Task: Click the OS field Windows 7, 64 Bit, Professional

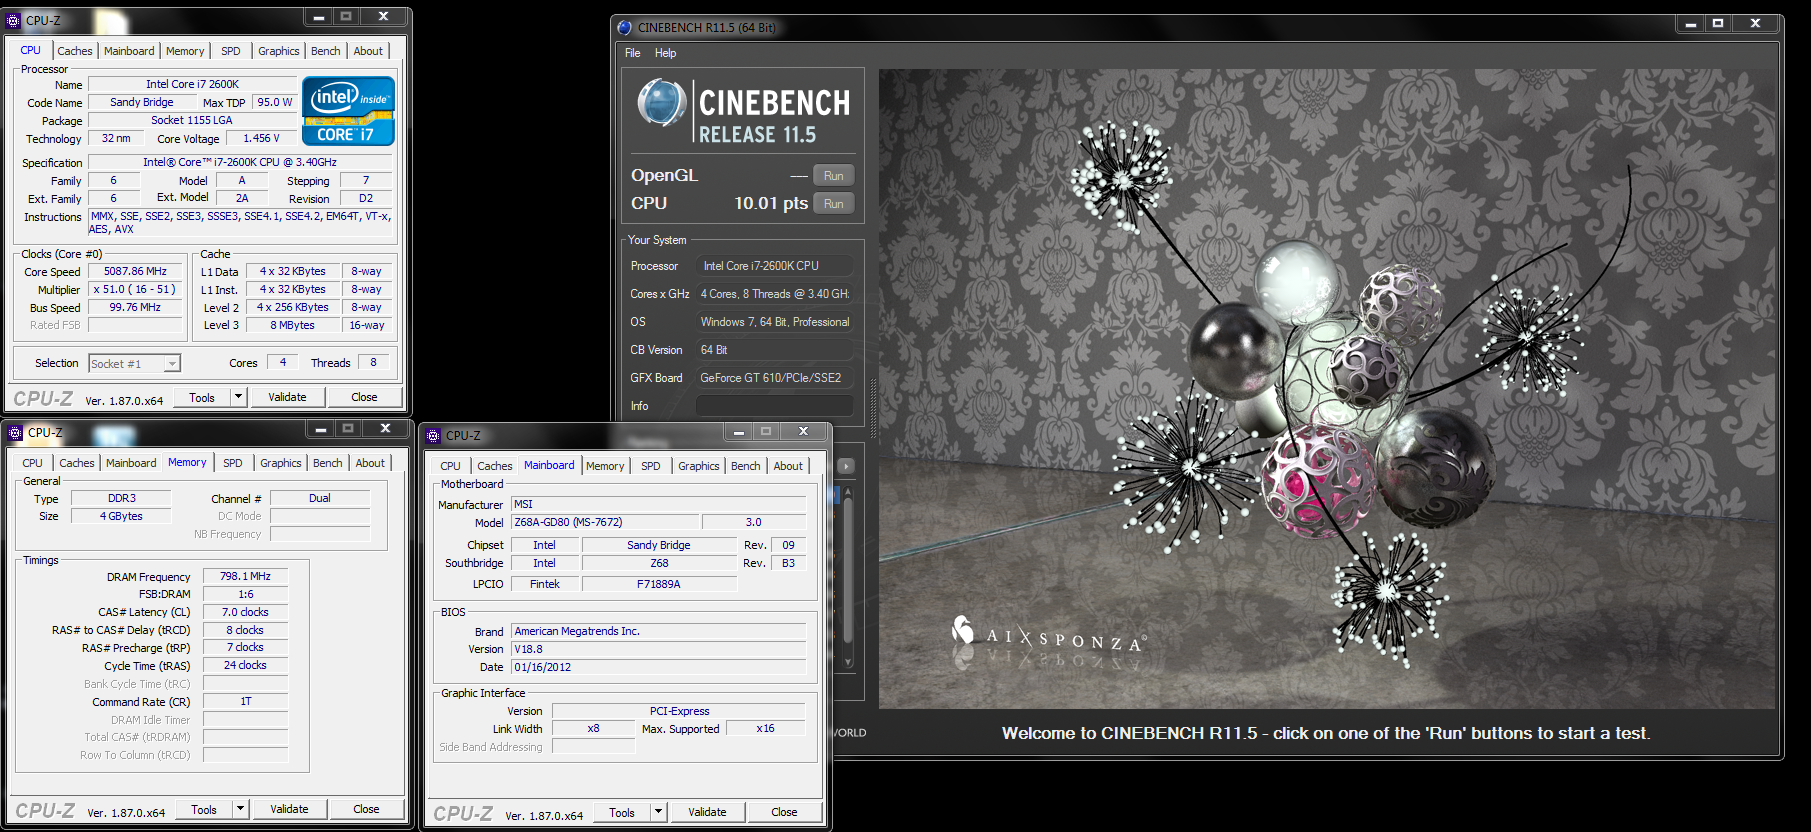Action: 774,322
